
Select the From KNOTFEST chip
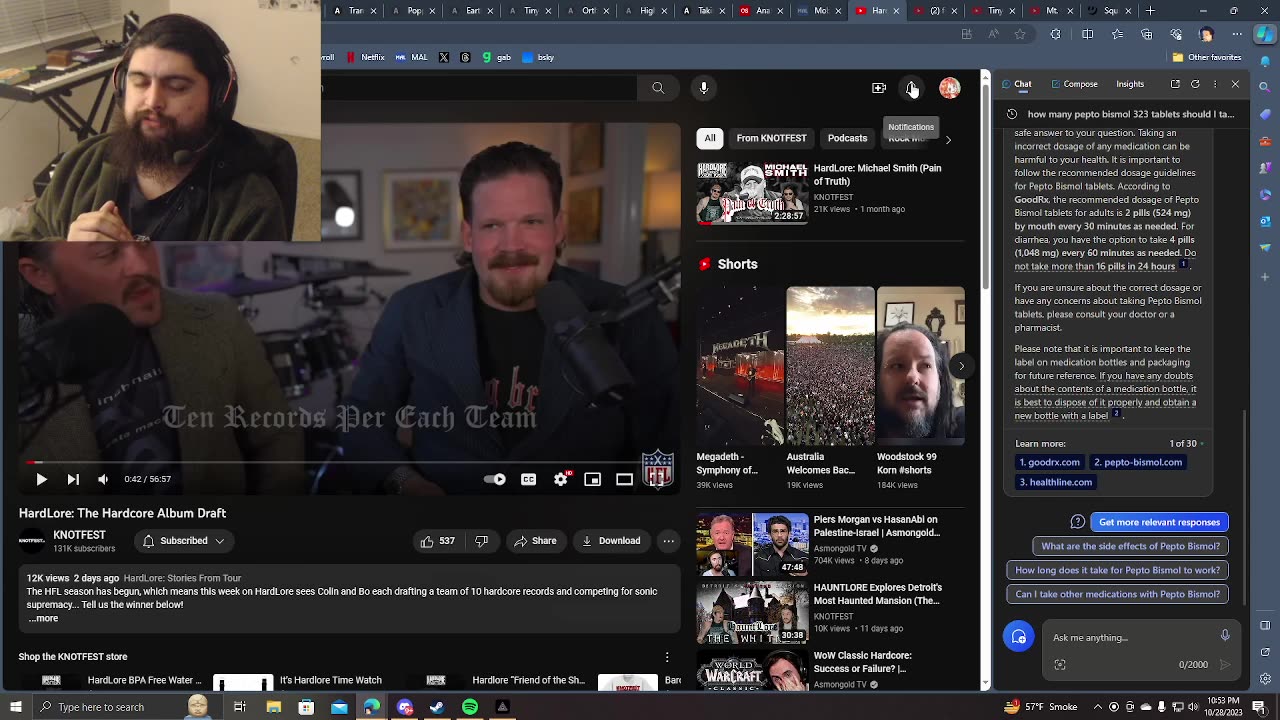click(771, 138)
